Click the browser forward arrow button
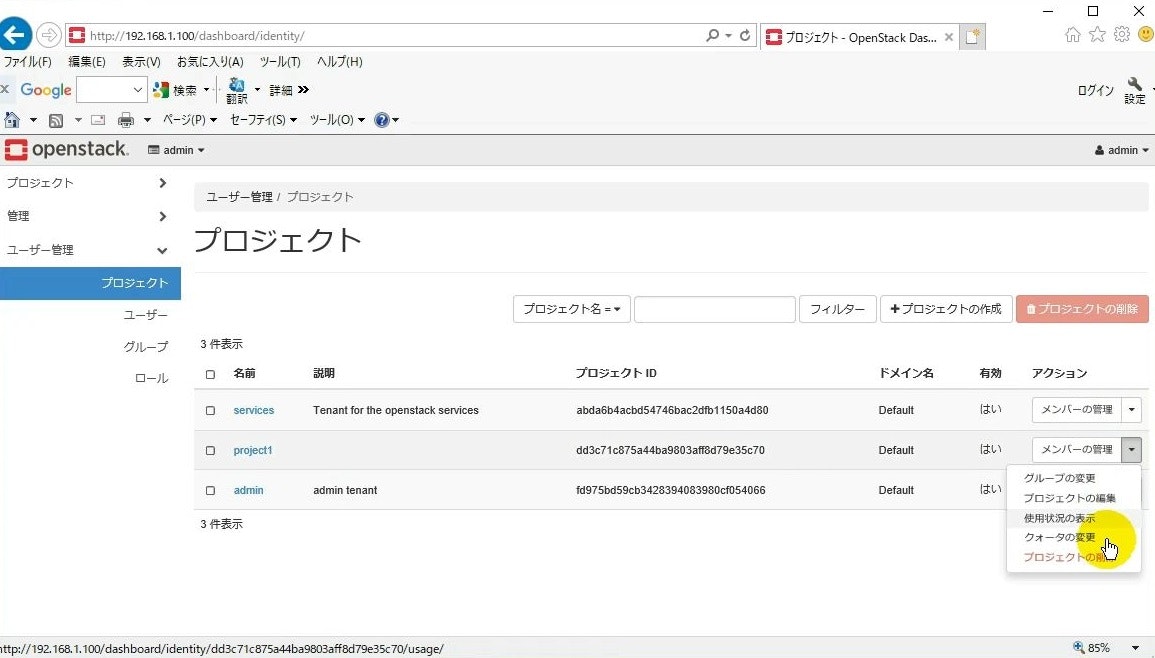The height and width of the screenshot is (658, 1155). pyautogui.click(x=49, y=35)
